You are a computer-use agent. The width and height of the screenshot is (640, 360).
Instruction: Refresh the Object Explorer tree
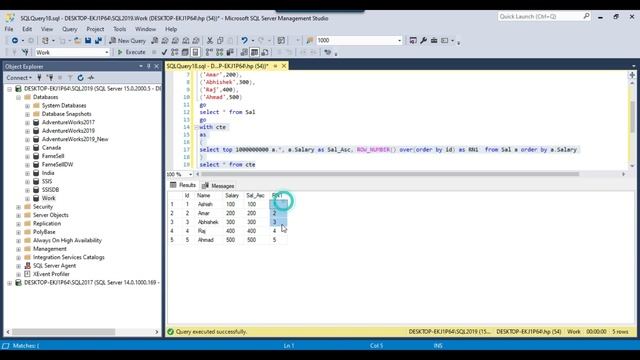click(x=80, y=78)
